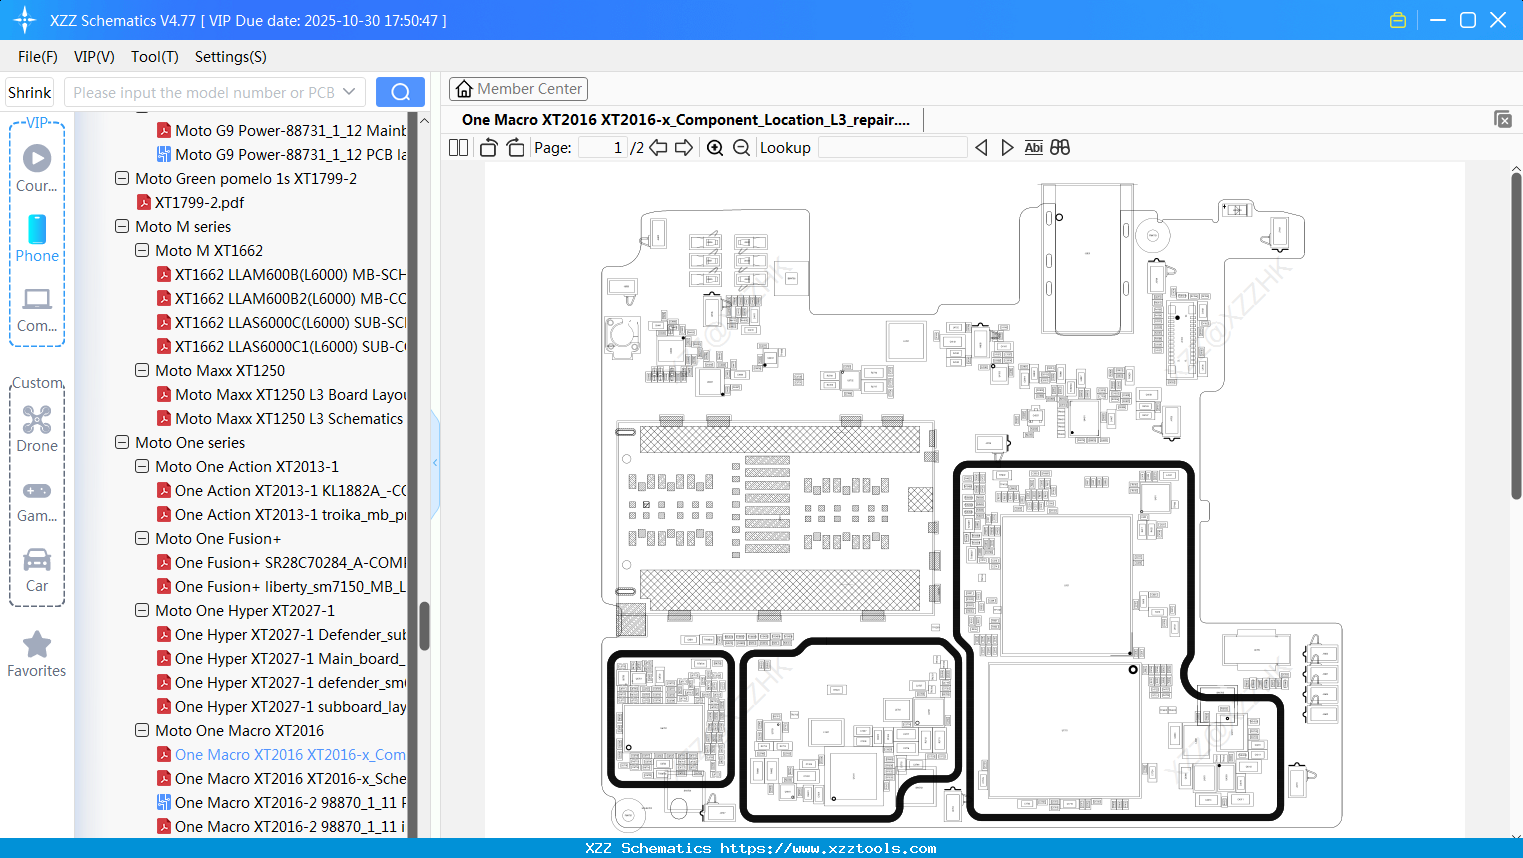Zoom out of the schematic
Screen dimensions: 1523x858
pyautogui.click(x=741, y=148)
